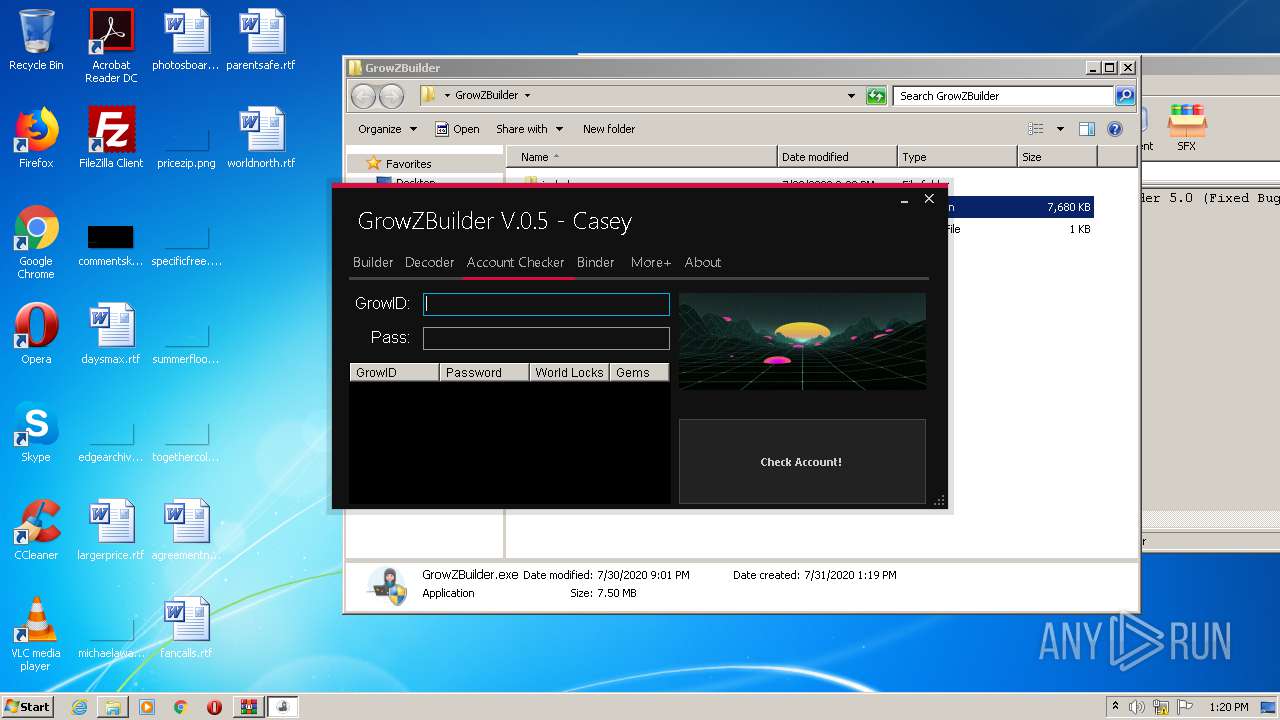Refresh the GrowZBuilder folder view
1280x720 pixels.
pyautogui.click(x=876, y=96)
